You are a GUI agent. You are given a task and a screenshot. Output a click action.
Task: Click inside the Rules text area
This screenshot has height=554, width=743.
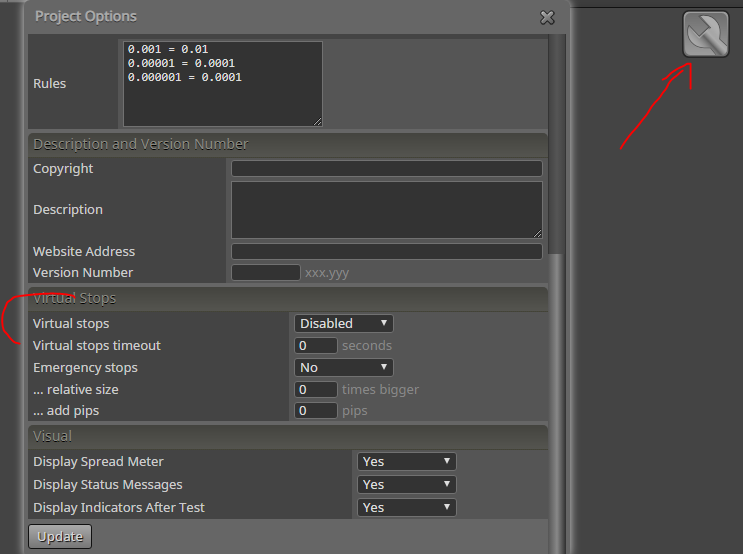223,84
